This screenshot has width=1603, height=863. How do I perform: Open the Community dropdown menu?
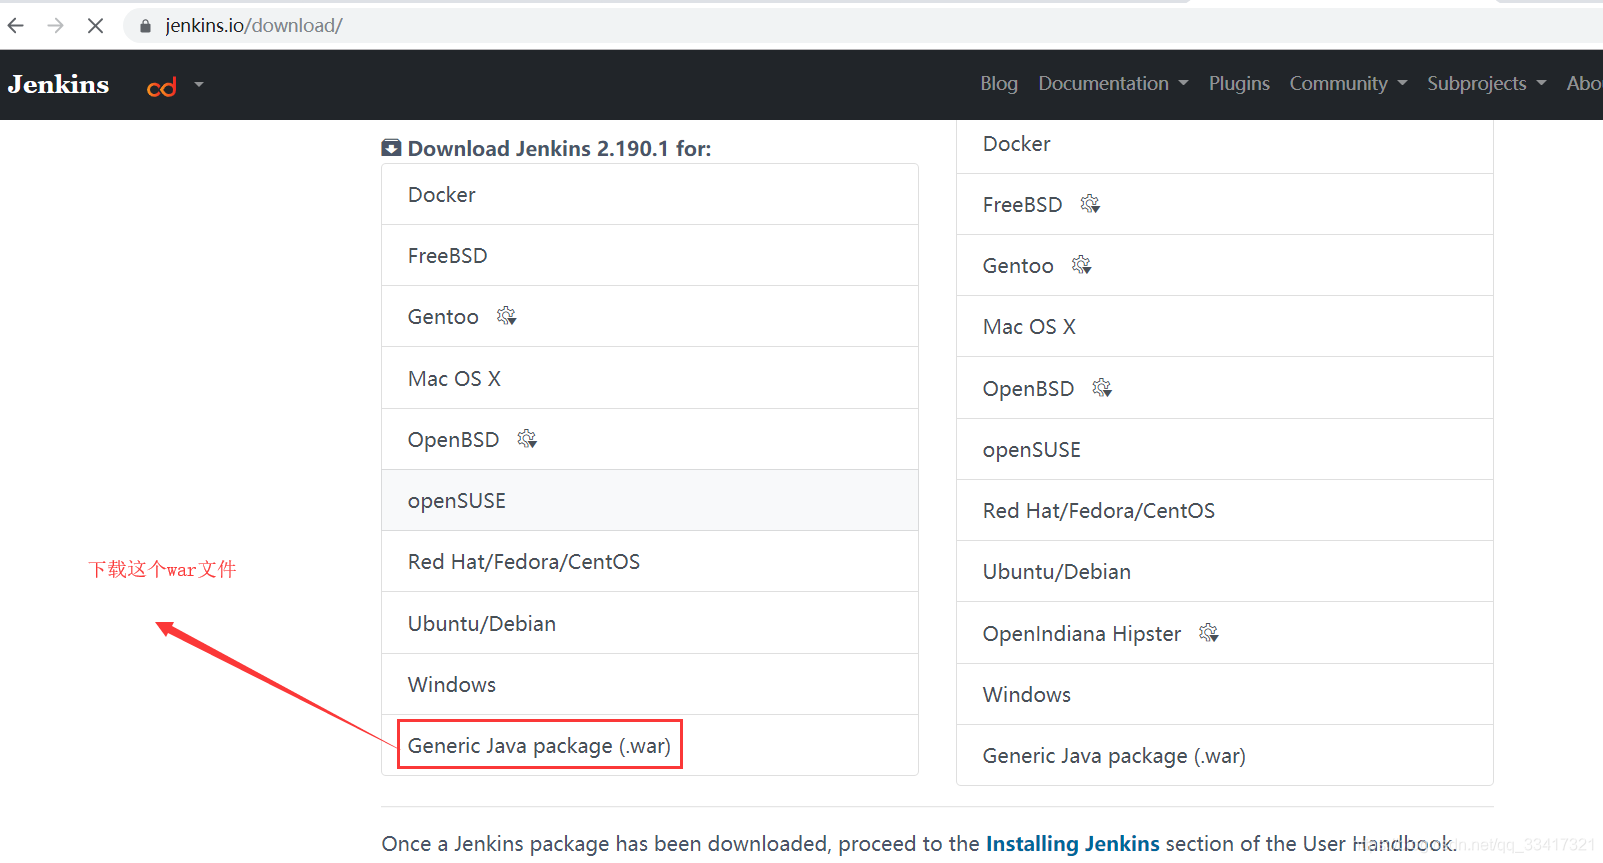[1348, 84]
